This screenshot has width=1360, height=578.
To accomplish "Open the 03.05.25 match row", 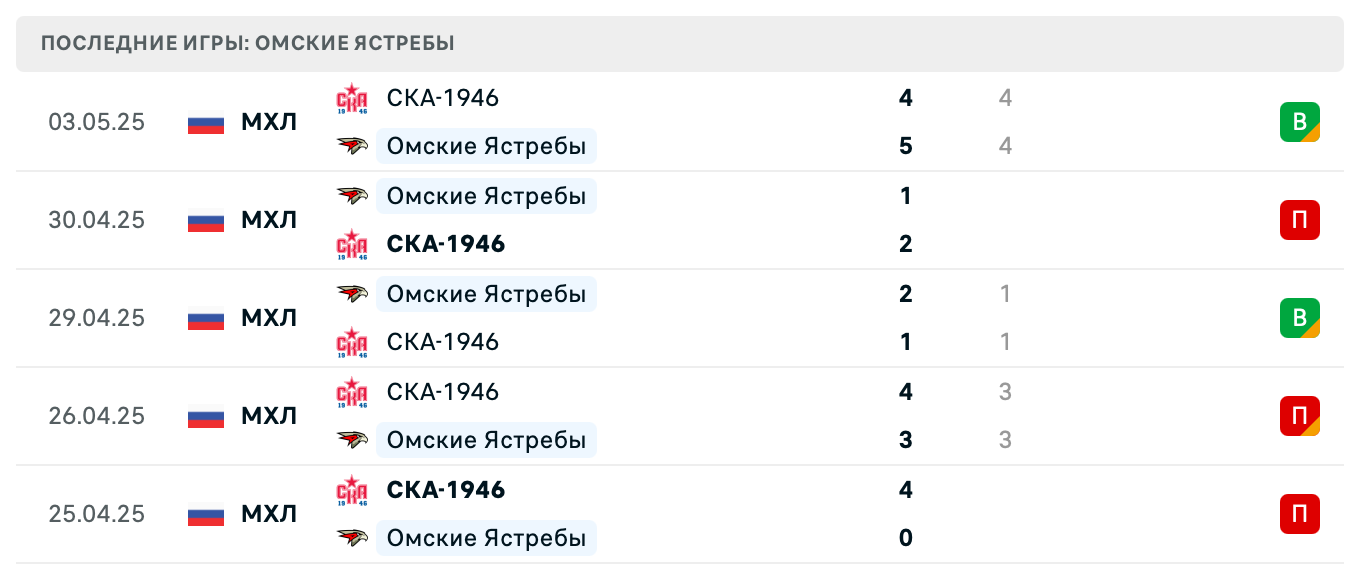I will pos(700,122).
